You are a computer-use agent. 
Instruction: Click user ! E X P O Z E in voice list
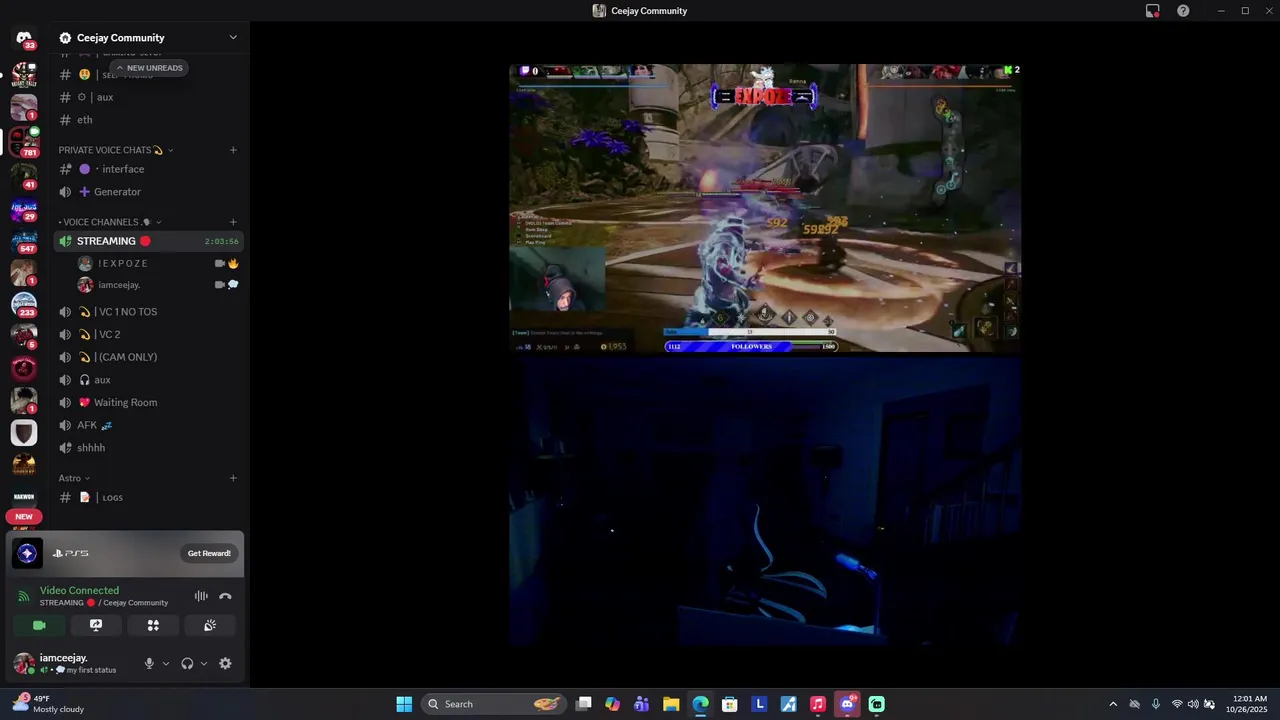123,263
